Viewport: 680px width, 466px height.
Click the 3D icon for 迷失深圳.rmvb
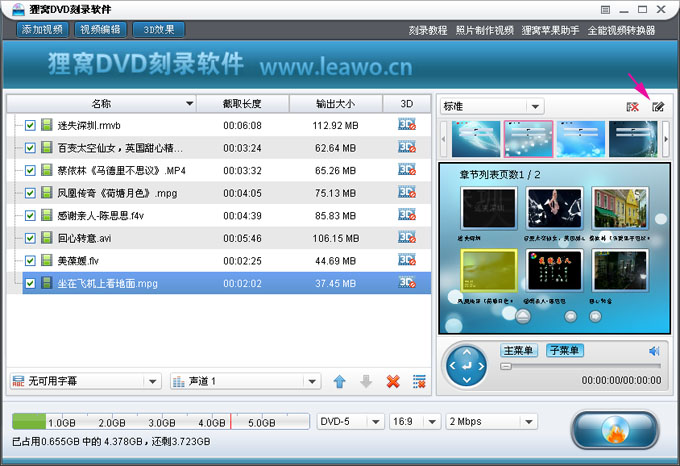407,125
